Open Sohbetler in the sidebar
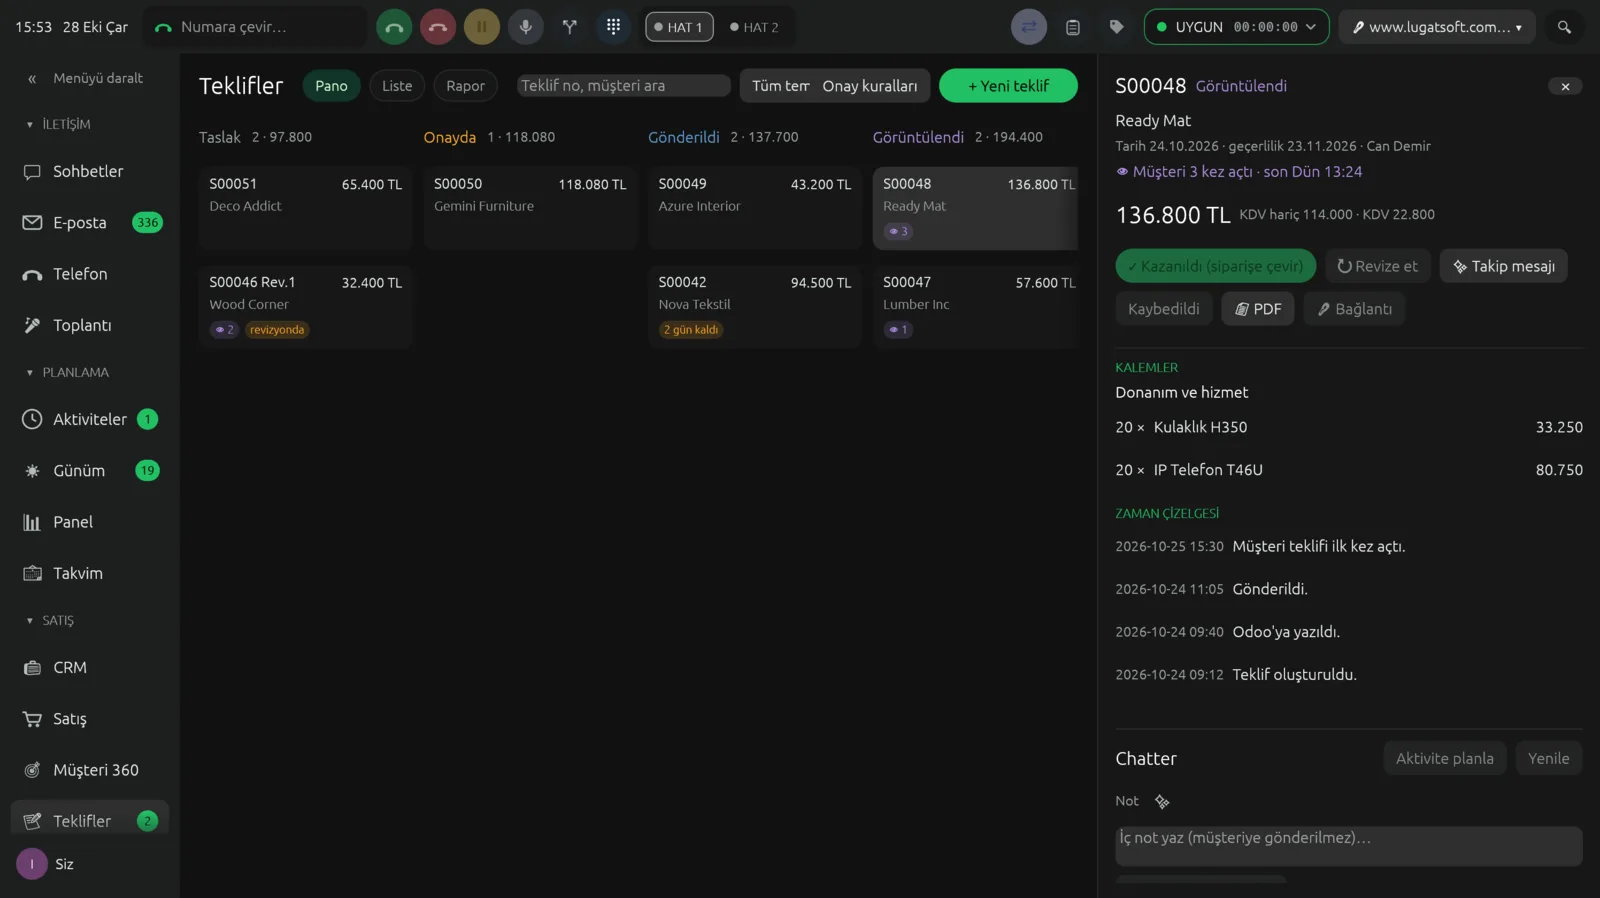The image size is (1600, 898). (x=90, y=172)
